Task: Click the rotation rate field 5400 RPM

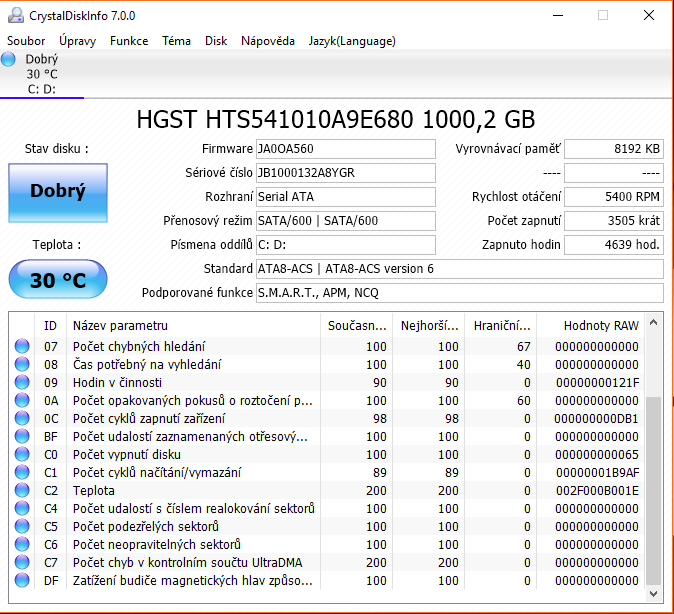Action: coord(614,197)
